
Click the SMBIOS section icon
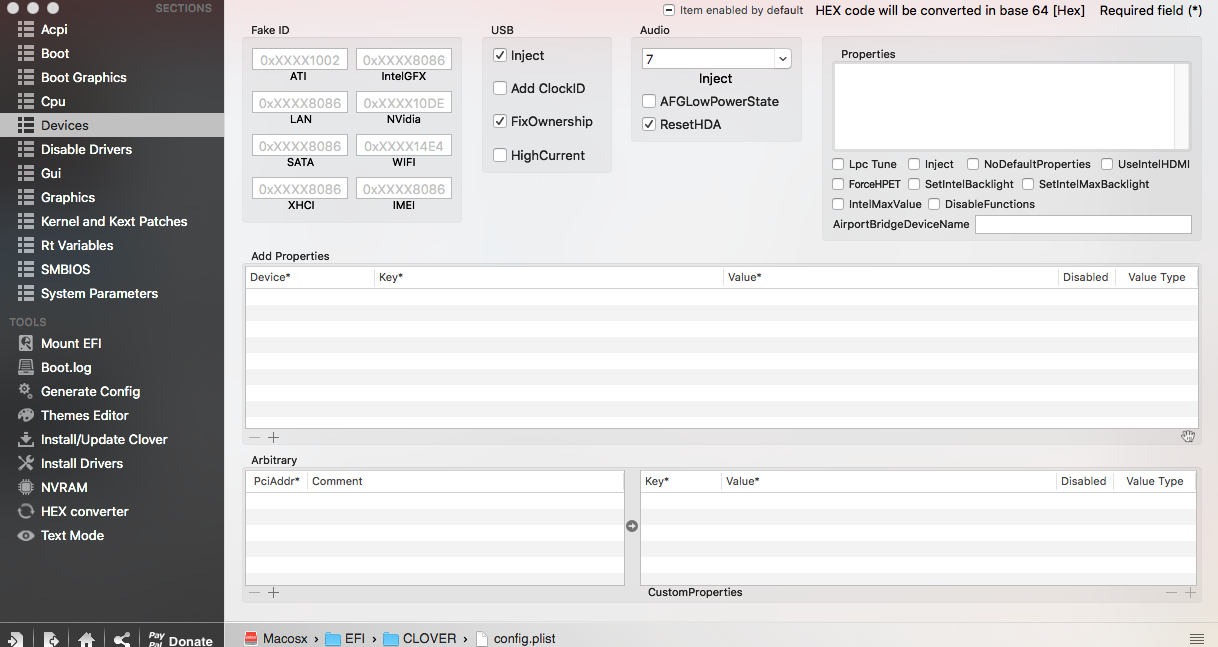pyautogui.click(x=26, y=270)
